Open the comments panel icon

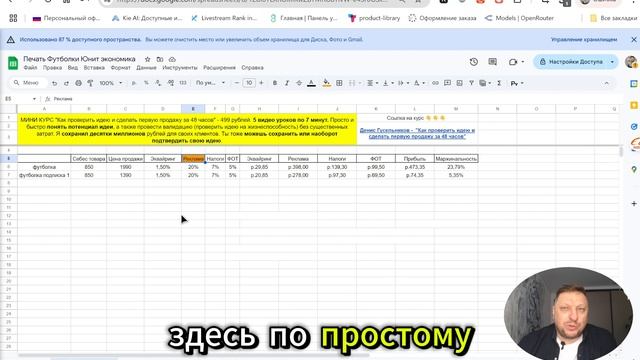pyautogui.click(x=493, y=62)
